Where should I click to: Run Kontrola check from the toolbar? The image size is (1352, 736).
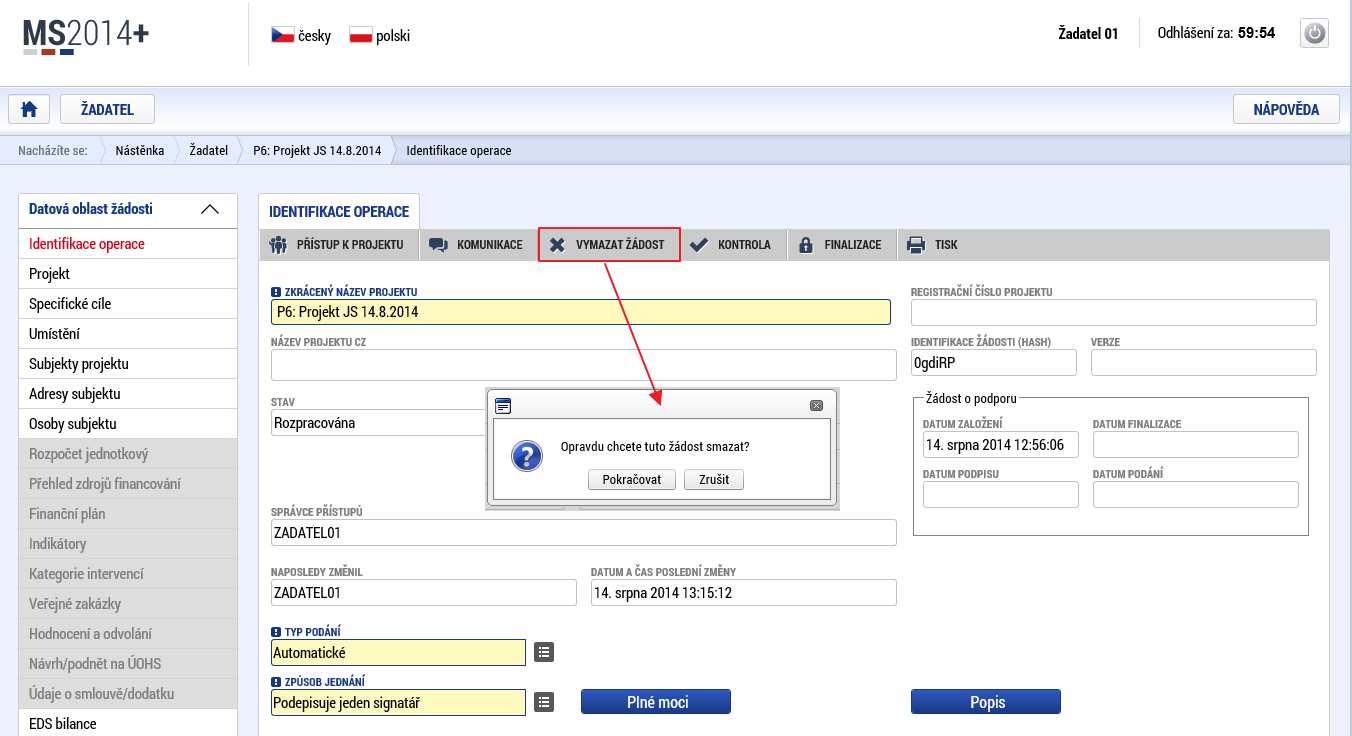pos(731,245)
